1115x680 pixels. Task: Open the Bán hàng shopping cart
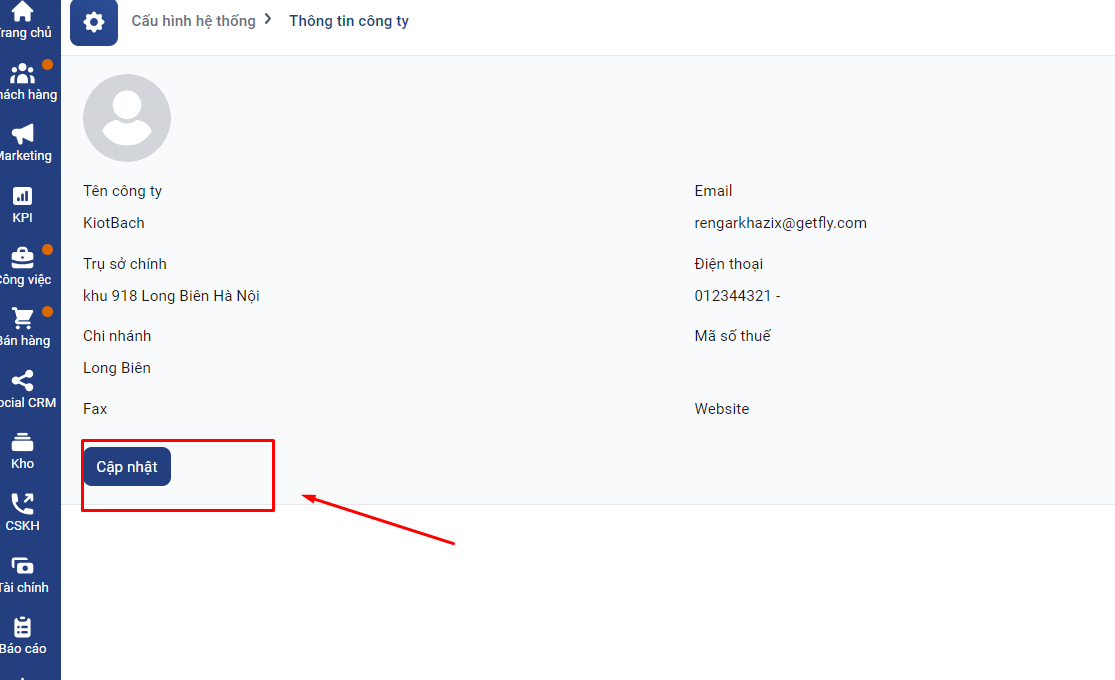22,319
